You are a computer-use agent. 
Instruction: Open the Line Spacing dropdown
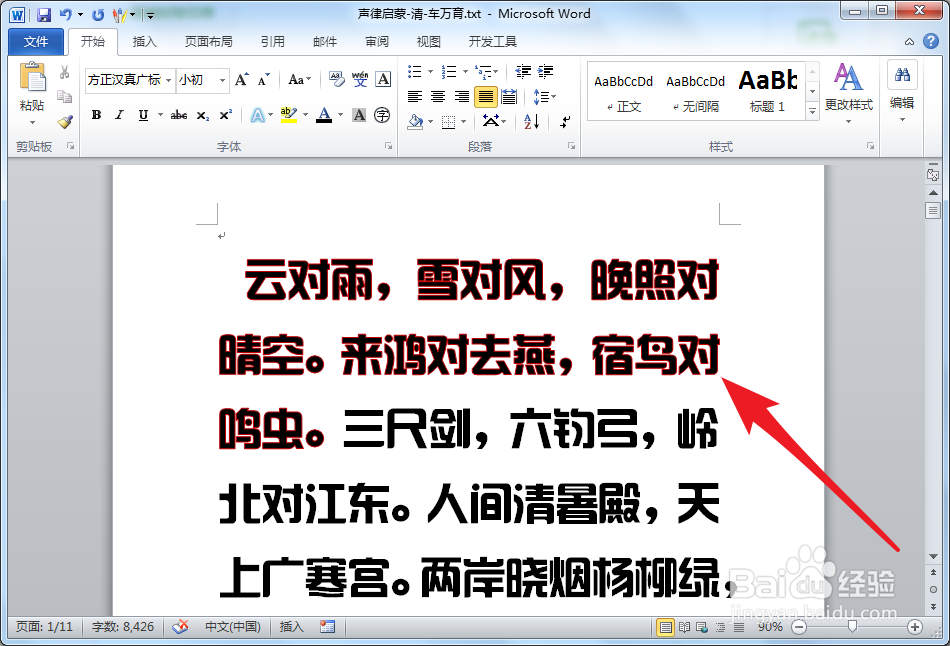click(545, 96)
